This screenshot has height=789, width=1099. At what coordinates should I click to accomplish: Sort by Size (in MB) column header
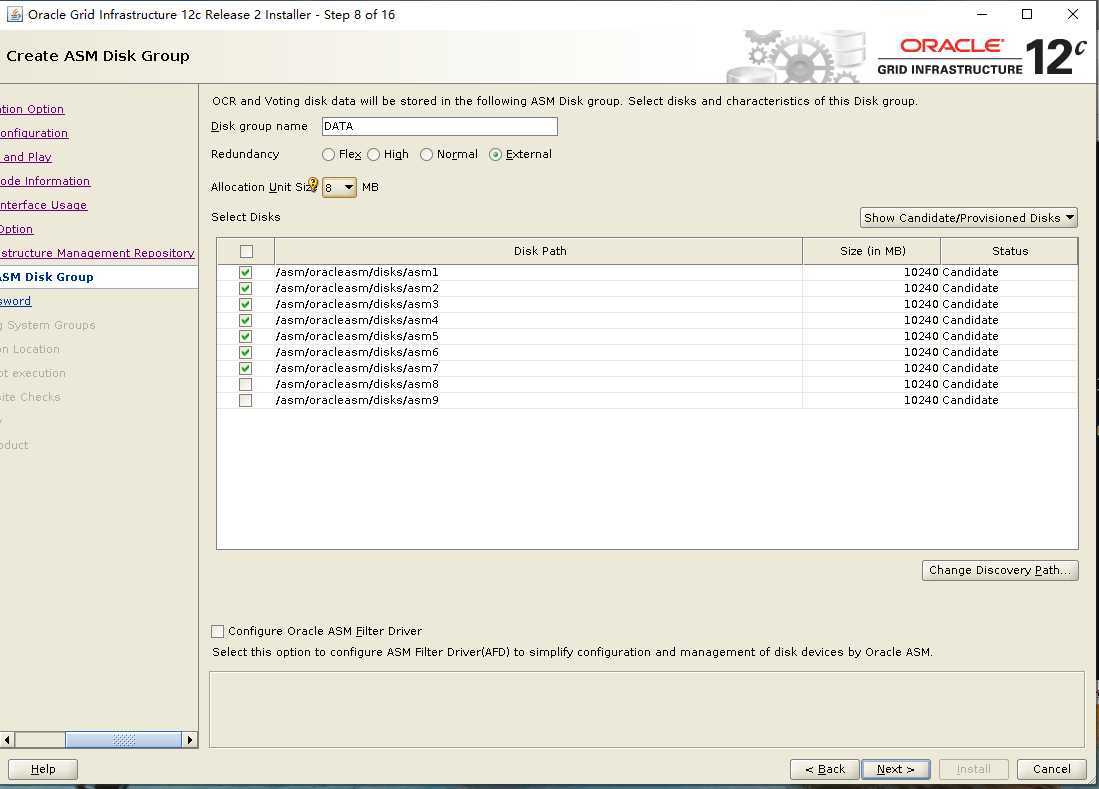coord(871,251)
